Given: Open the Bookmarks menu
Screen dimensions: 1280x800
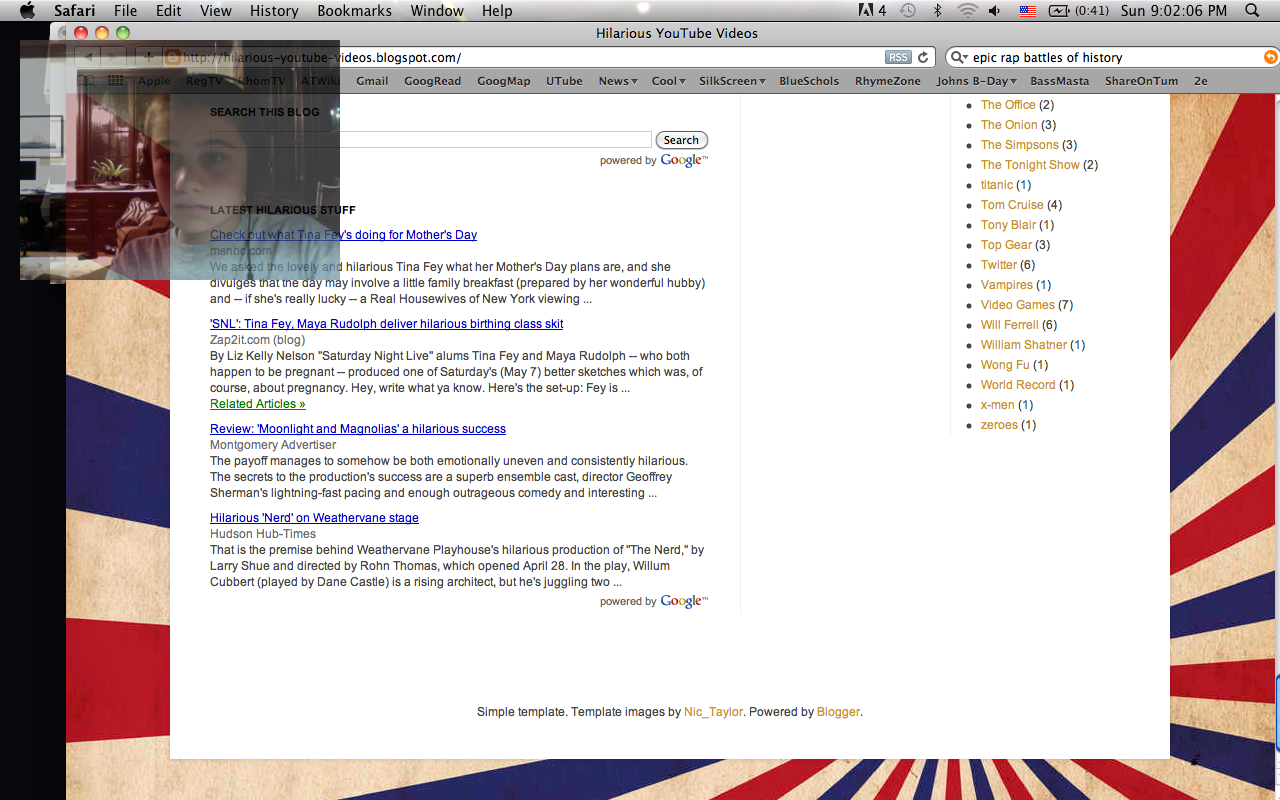Looking at the screenshot, I should (x=355, y=11).
